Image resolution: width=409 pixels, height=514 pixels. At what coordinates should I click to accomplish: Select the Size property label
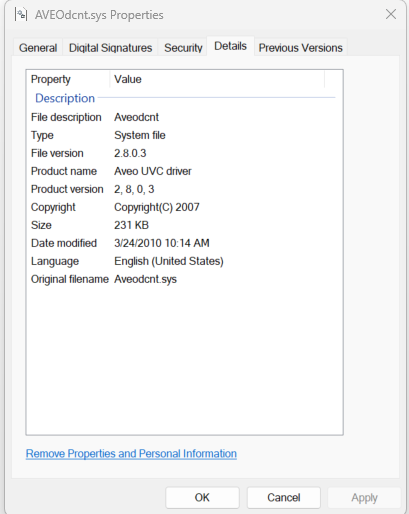[41, 225]
